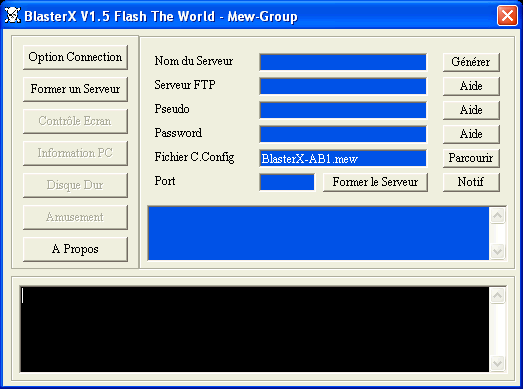Image resolution: width=523 pixels, height=389 pixels.
Task: Click the Port label
Action: [165, 181]
